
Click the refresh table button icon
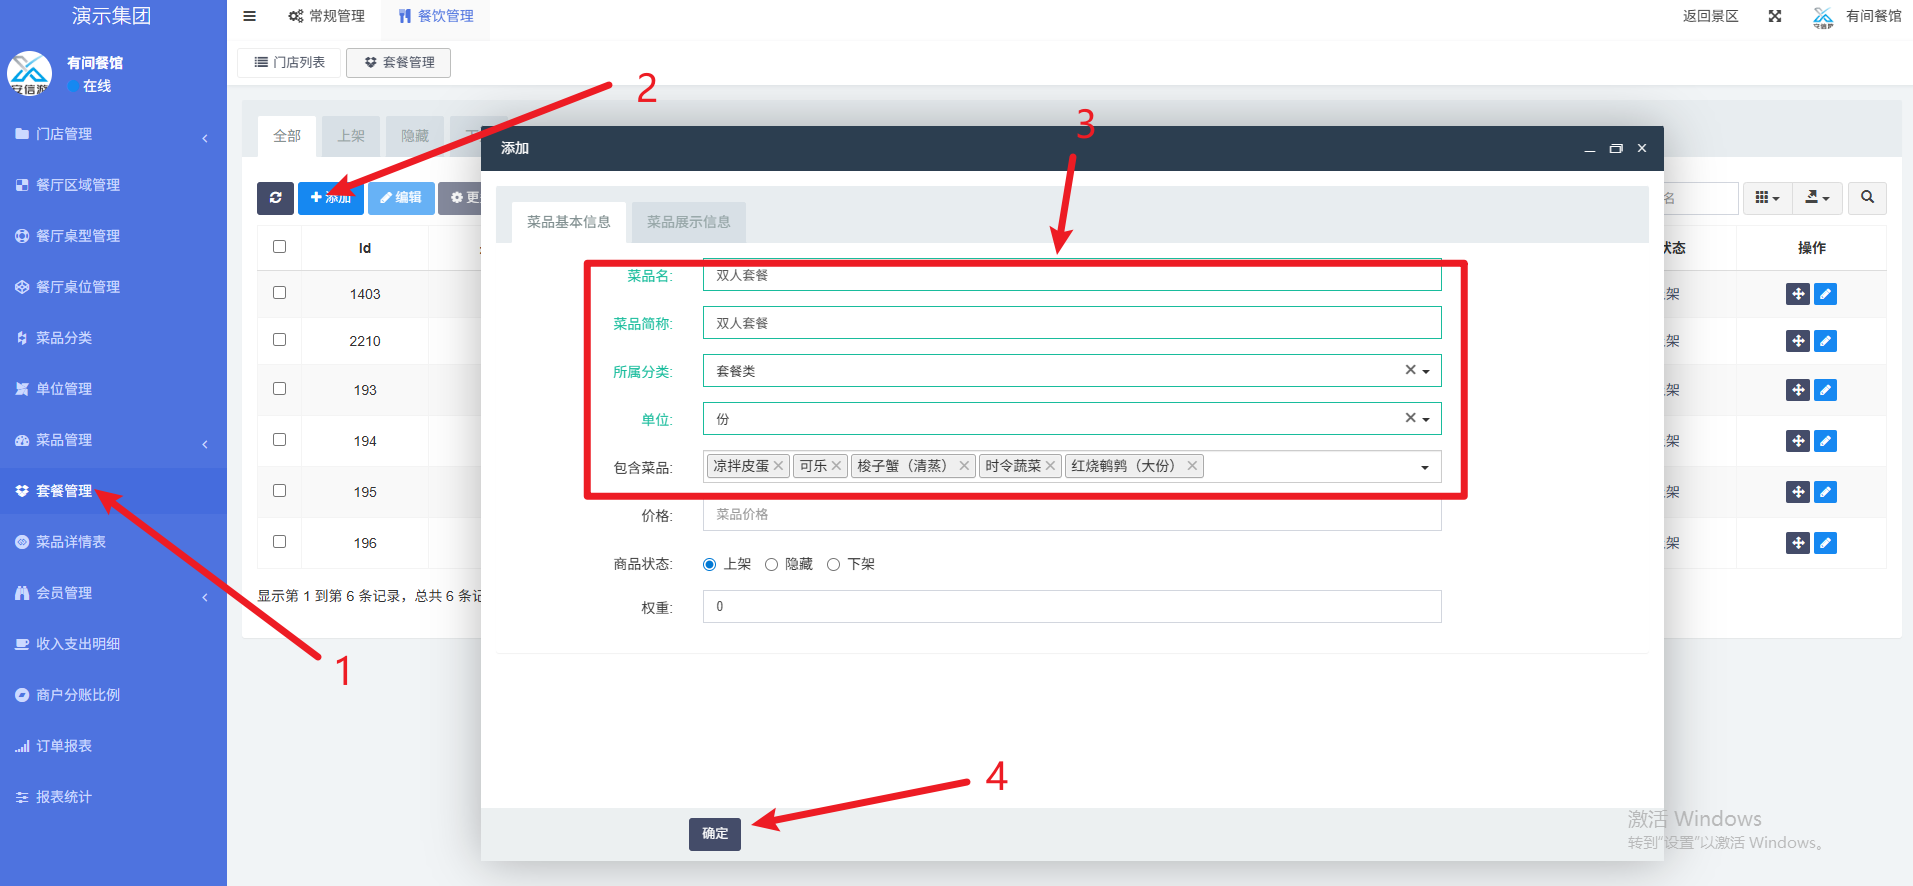[275, 198]
